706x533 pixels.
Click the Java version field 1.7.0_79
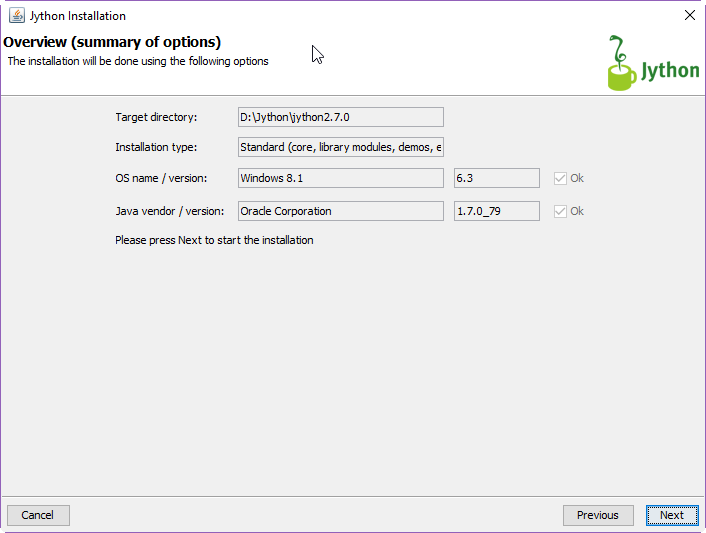(497, 211)
